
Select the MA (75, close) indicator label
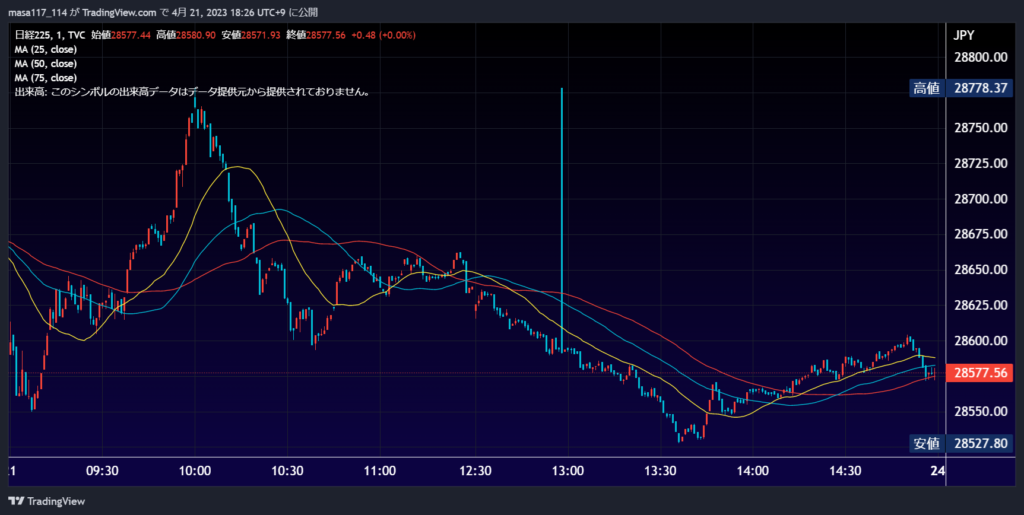tap(46, 78)
